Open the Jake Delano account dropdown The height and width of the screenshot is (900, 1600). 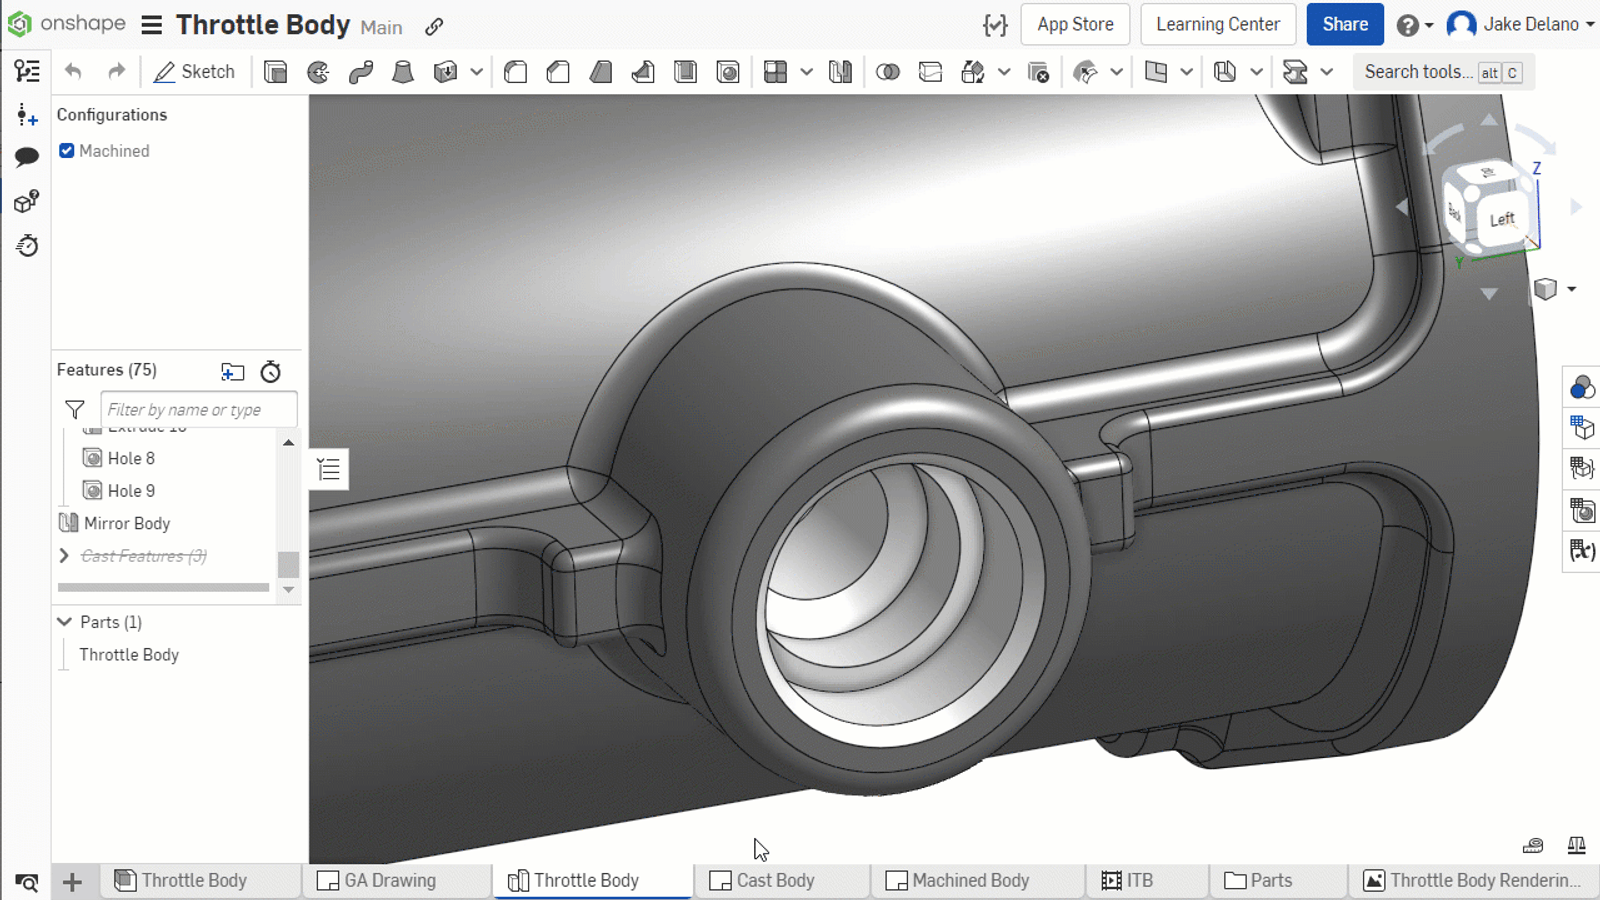coord(1520,24)
